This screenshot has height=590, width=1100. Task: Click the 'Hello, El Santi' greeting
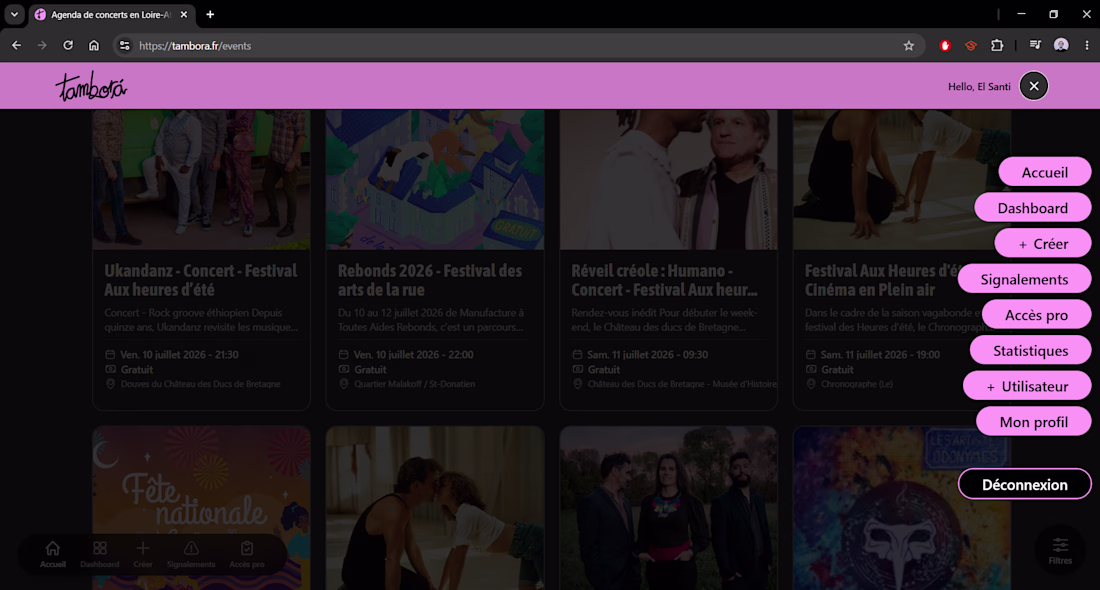tap(979, 86)
